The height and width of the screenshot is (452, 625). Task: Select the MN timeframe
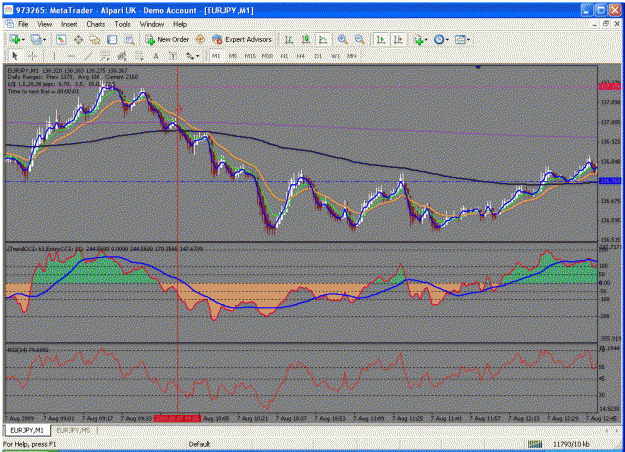pyautogui.click(x=352, y=56)
